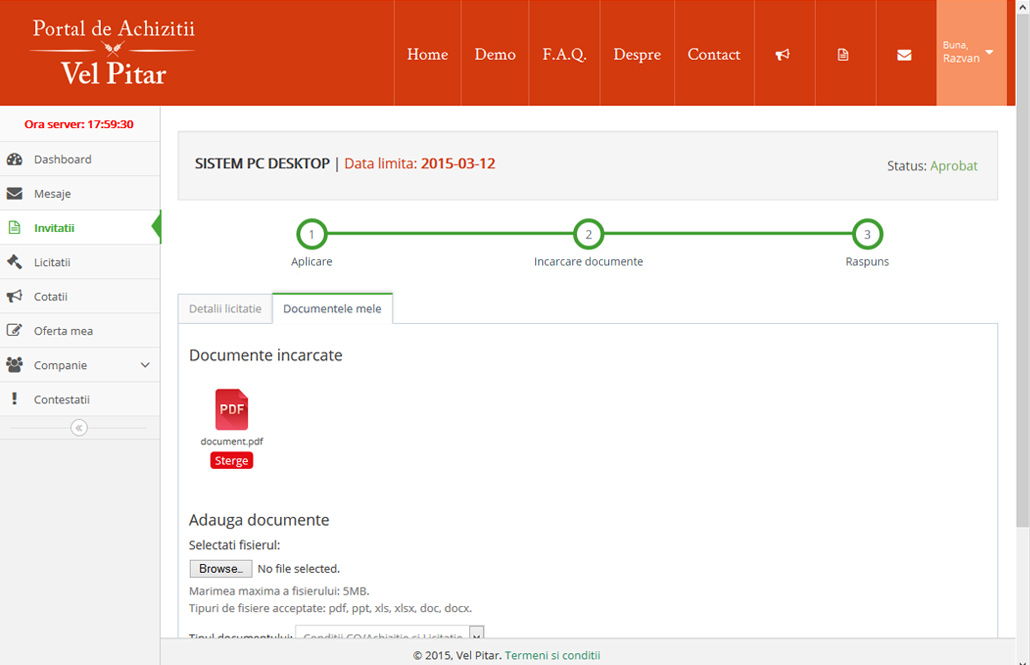The width and height of the screenshot is (1030, 665).
Task: Click the Ora server time text
Action: click(79, 124)
